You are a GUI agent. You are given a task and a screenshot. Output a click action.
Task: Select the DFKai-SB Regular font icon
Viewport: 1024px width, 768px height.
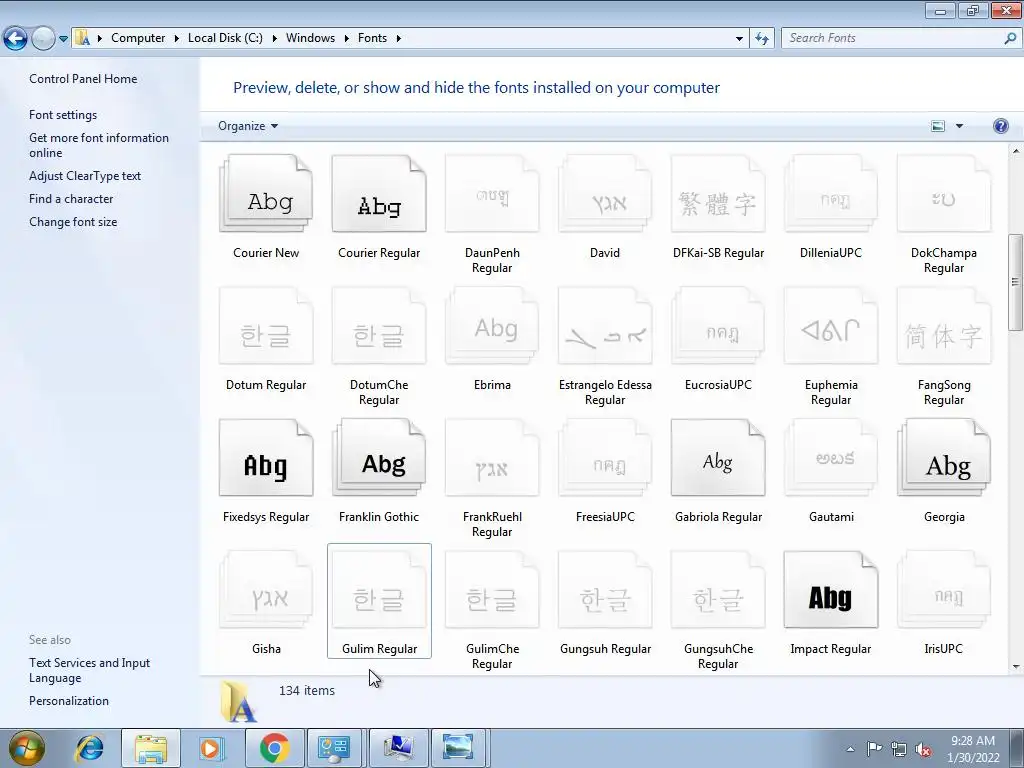click(x=718, y=194)
